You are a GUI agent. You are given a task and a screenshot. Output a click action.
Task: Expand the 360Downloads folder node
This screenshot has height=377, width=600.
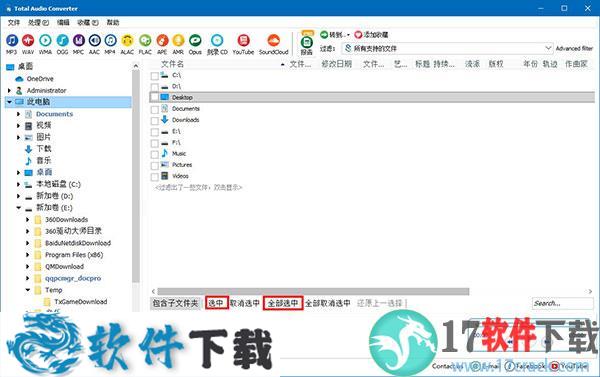tap(27, 220)
